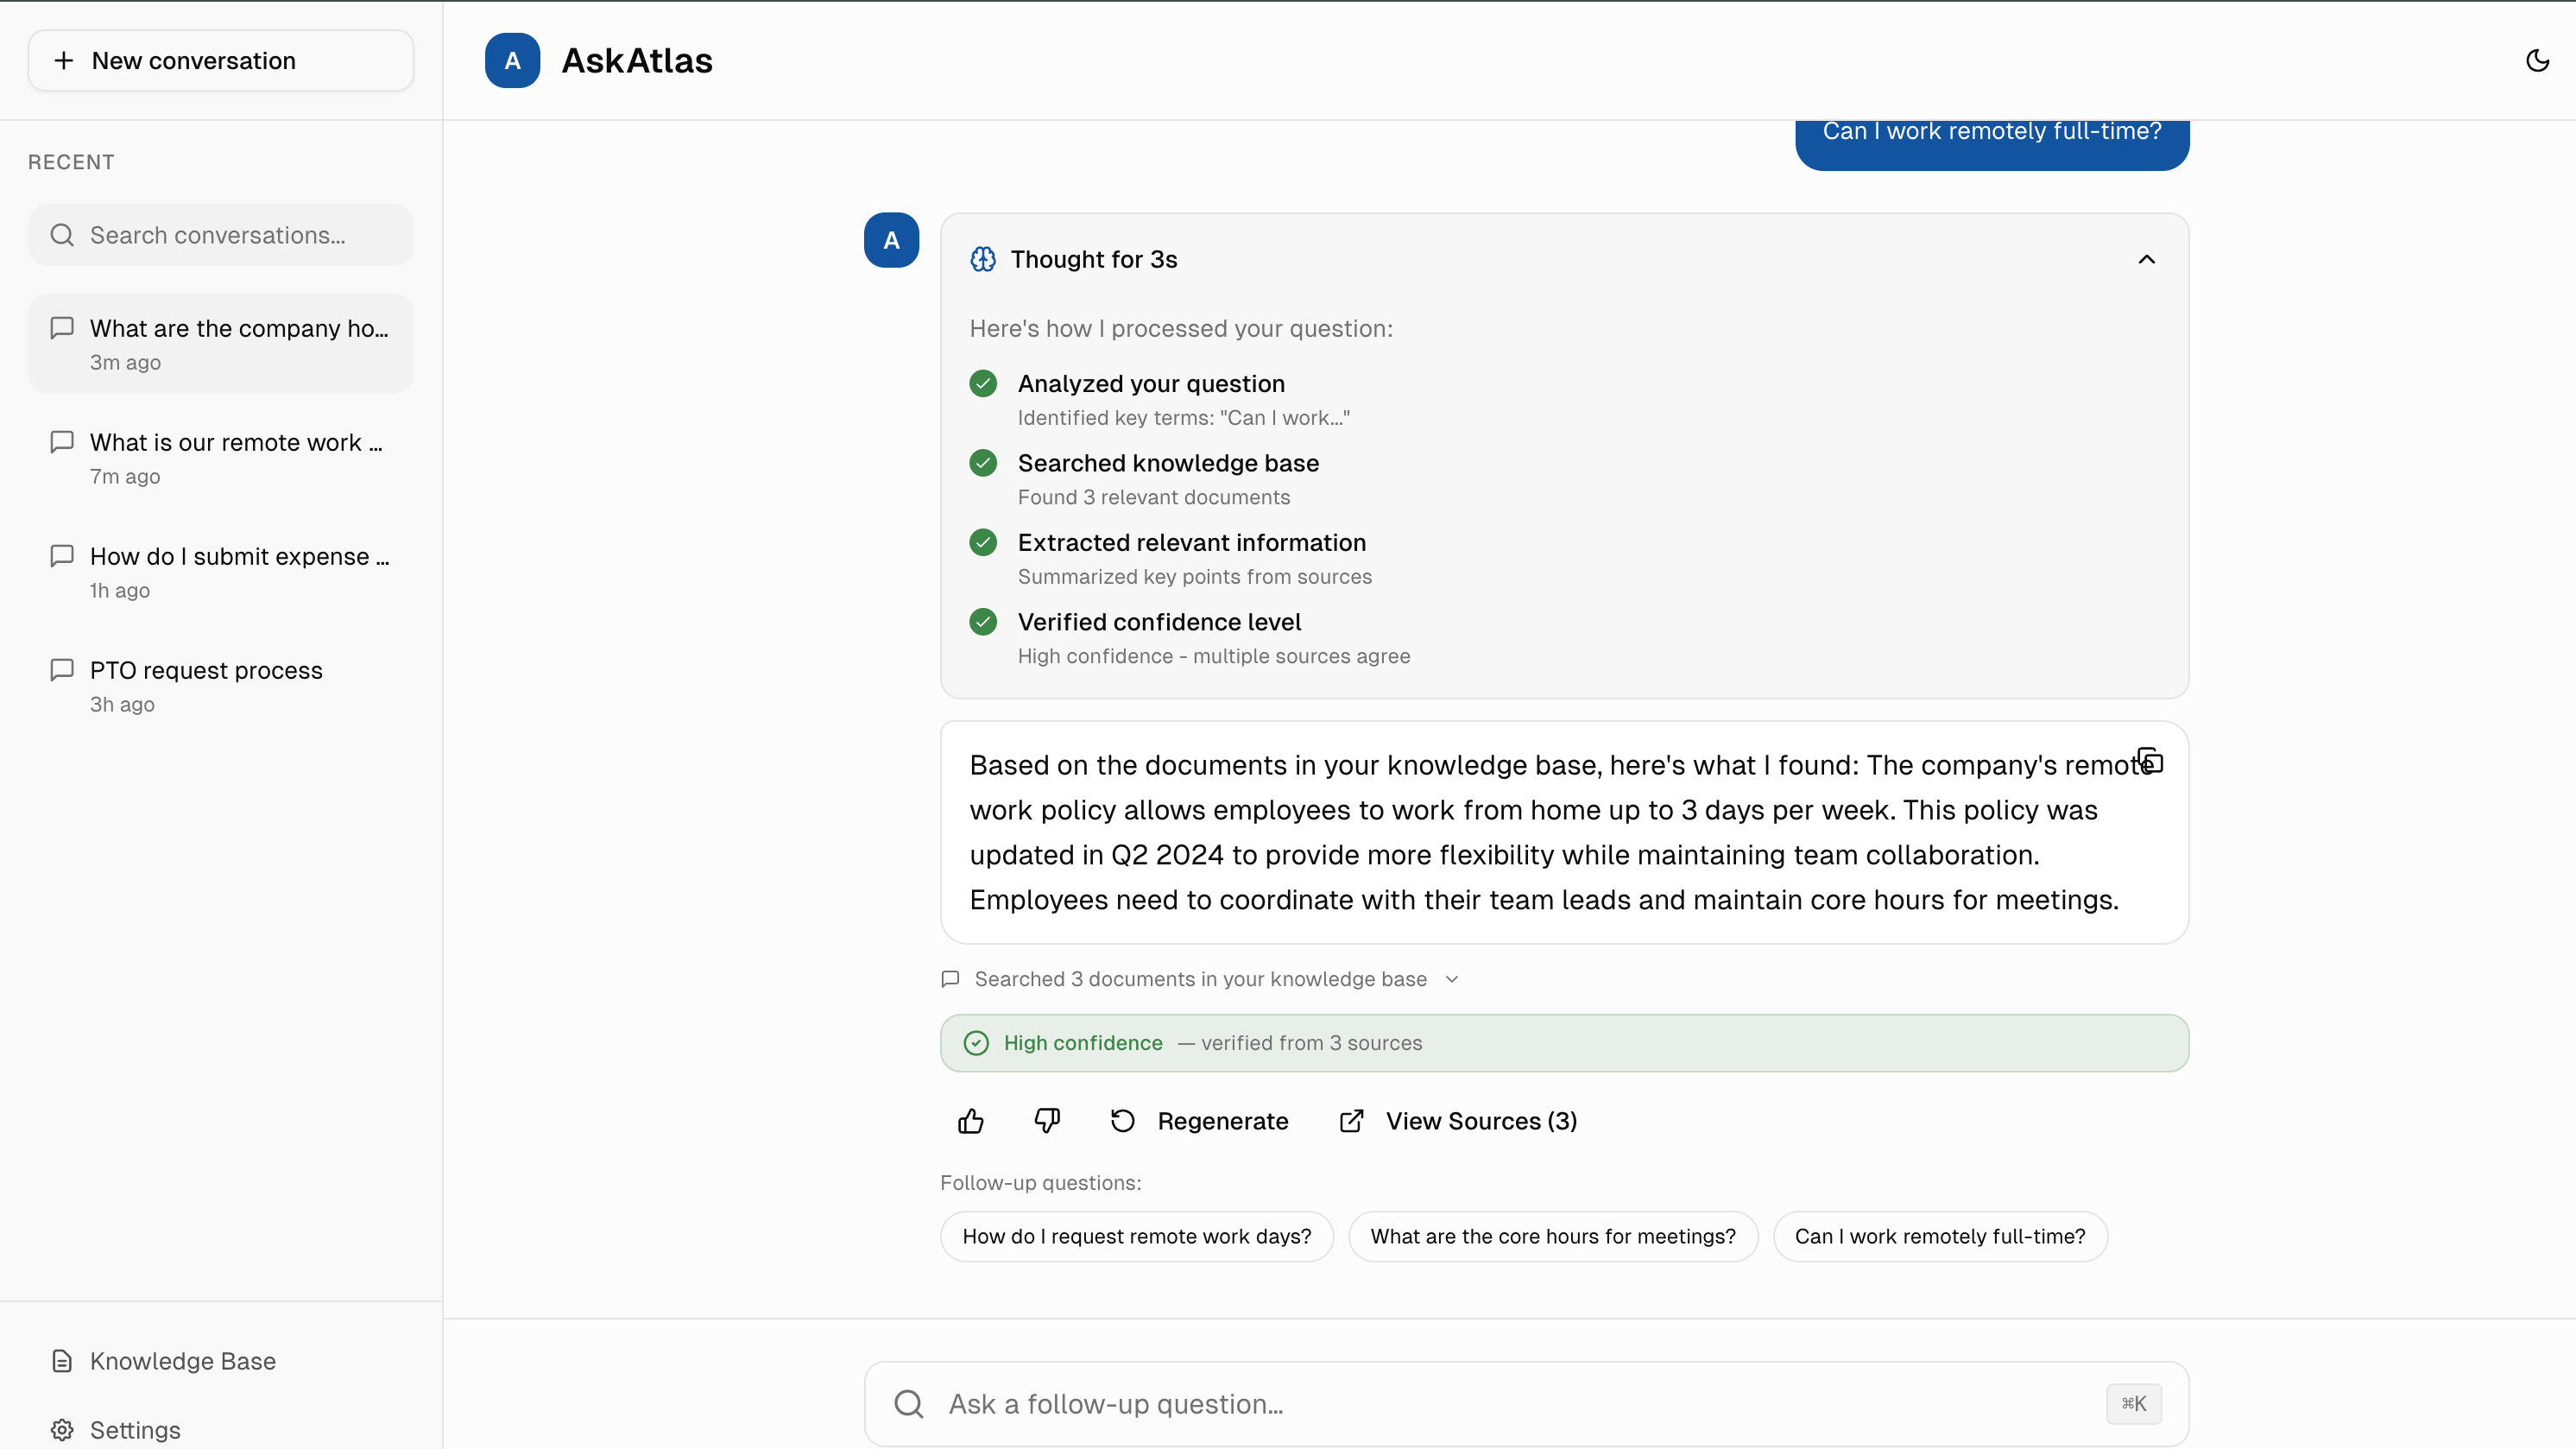Select 'What are the core hours' follow-up chip
The image size is (2576, 1449).
1552,1236
